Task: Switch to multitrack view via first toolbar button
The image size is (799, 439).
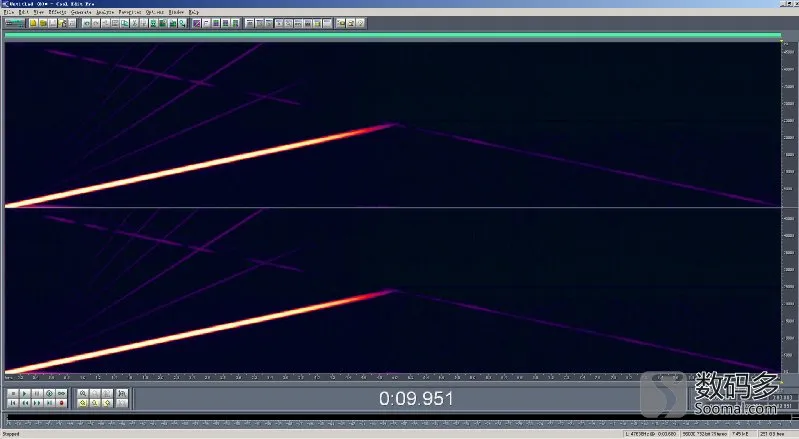Action: 15,23
